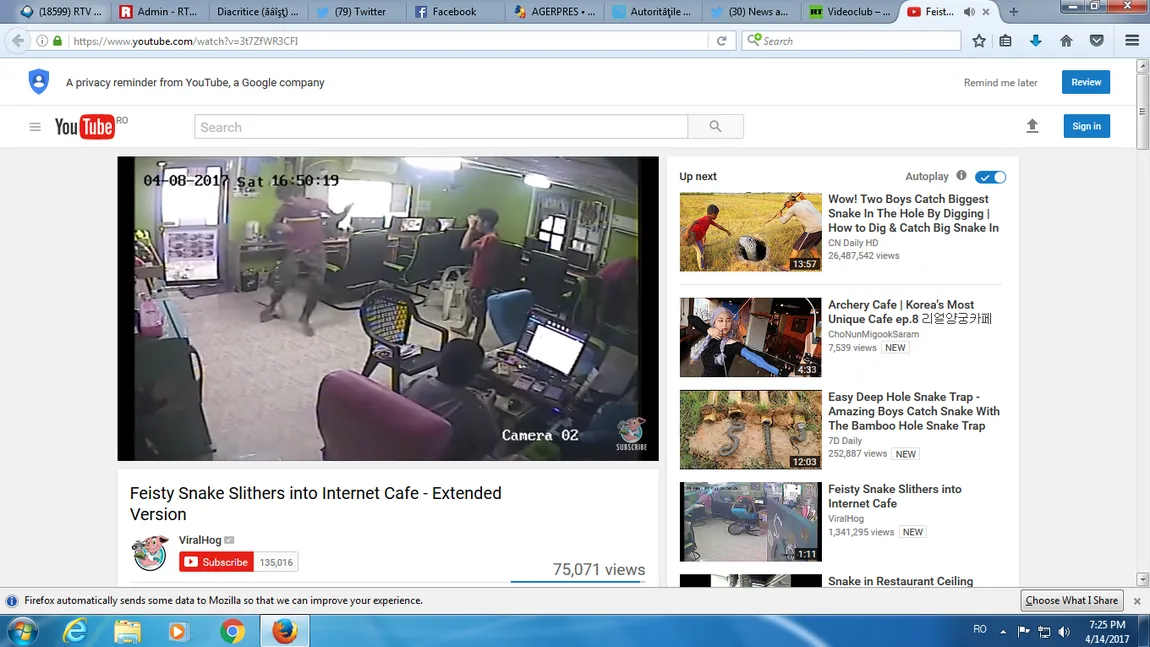Click the Sign in button

coord(1086,126)
